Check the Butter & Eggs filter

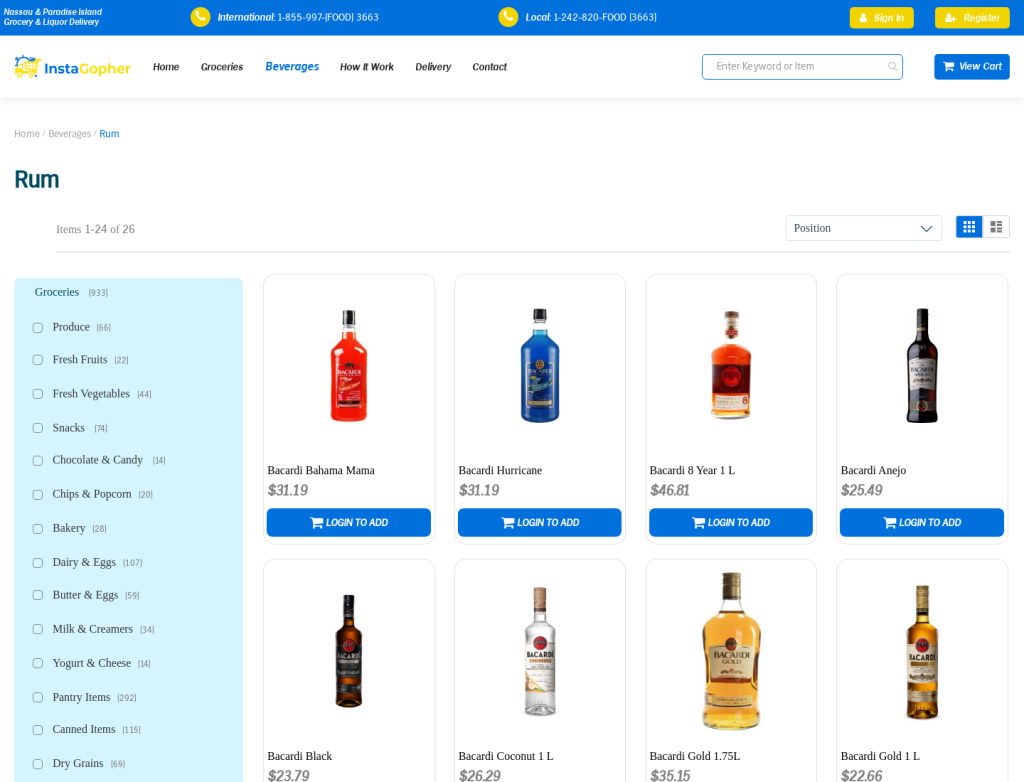coord(38,595)
